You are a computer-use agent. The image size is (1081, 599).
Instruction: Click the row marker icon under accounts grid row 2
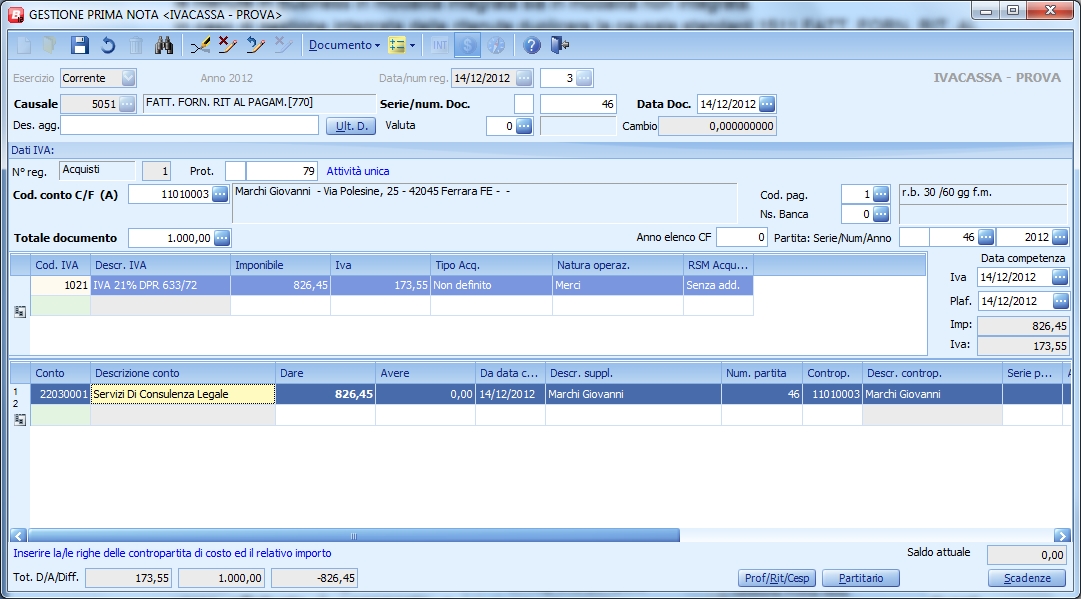click(20, 419)
